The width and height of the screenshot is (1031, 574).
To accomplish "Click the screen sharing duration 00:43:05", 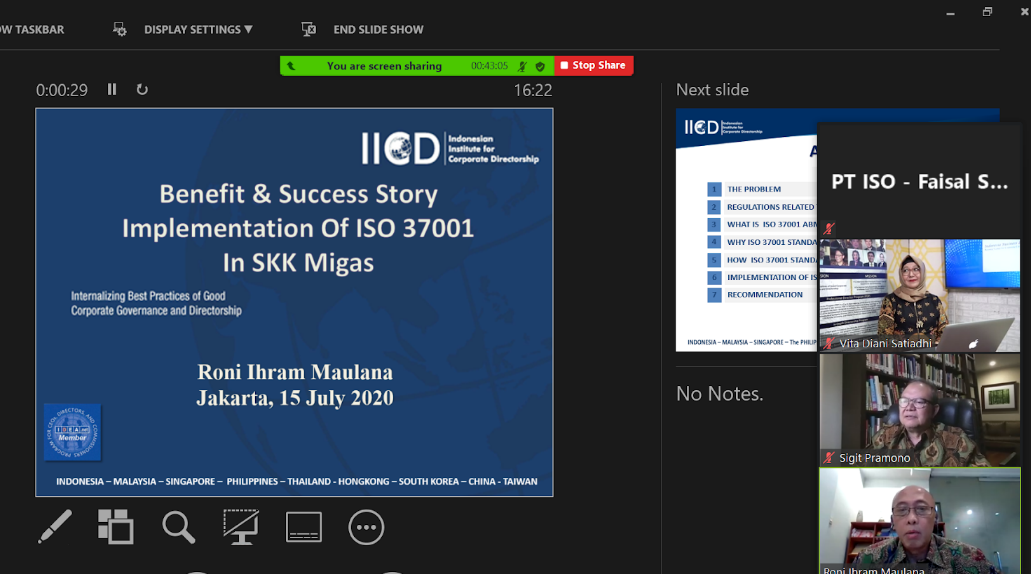I will (x=489, y=66).
